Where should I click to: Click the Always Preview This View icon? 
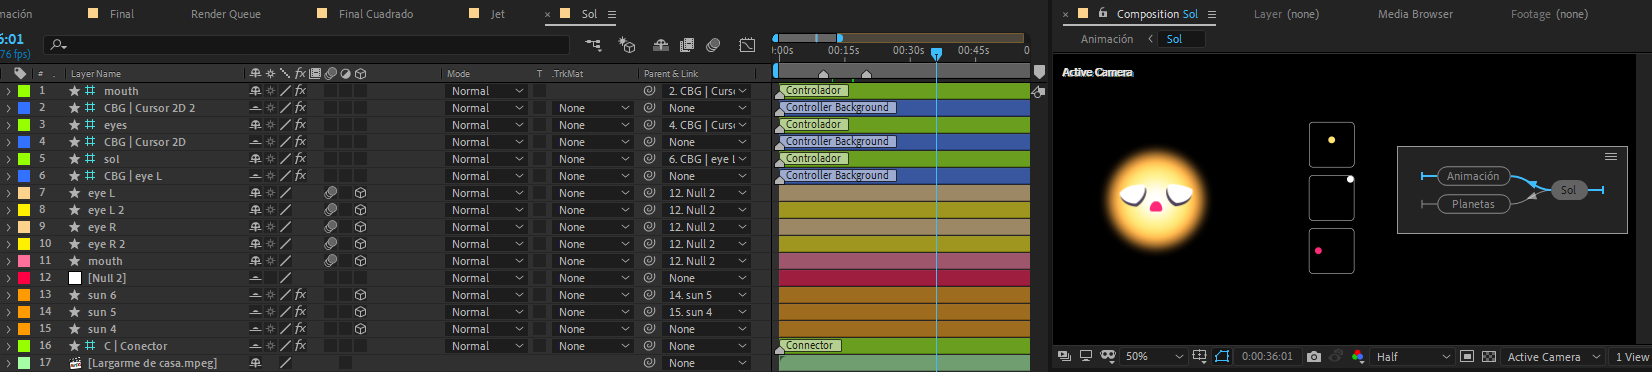pos(1064,357)
